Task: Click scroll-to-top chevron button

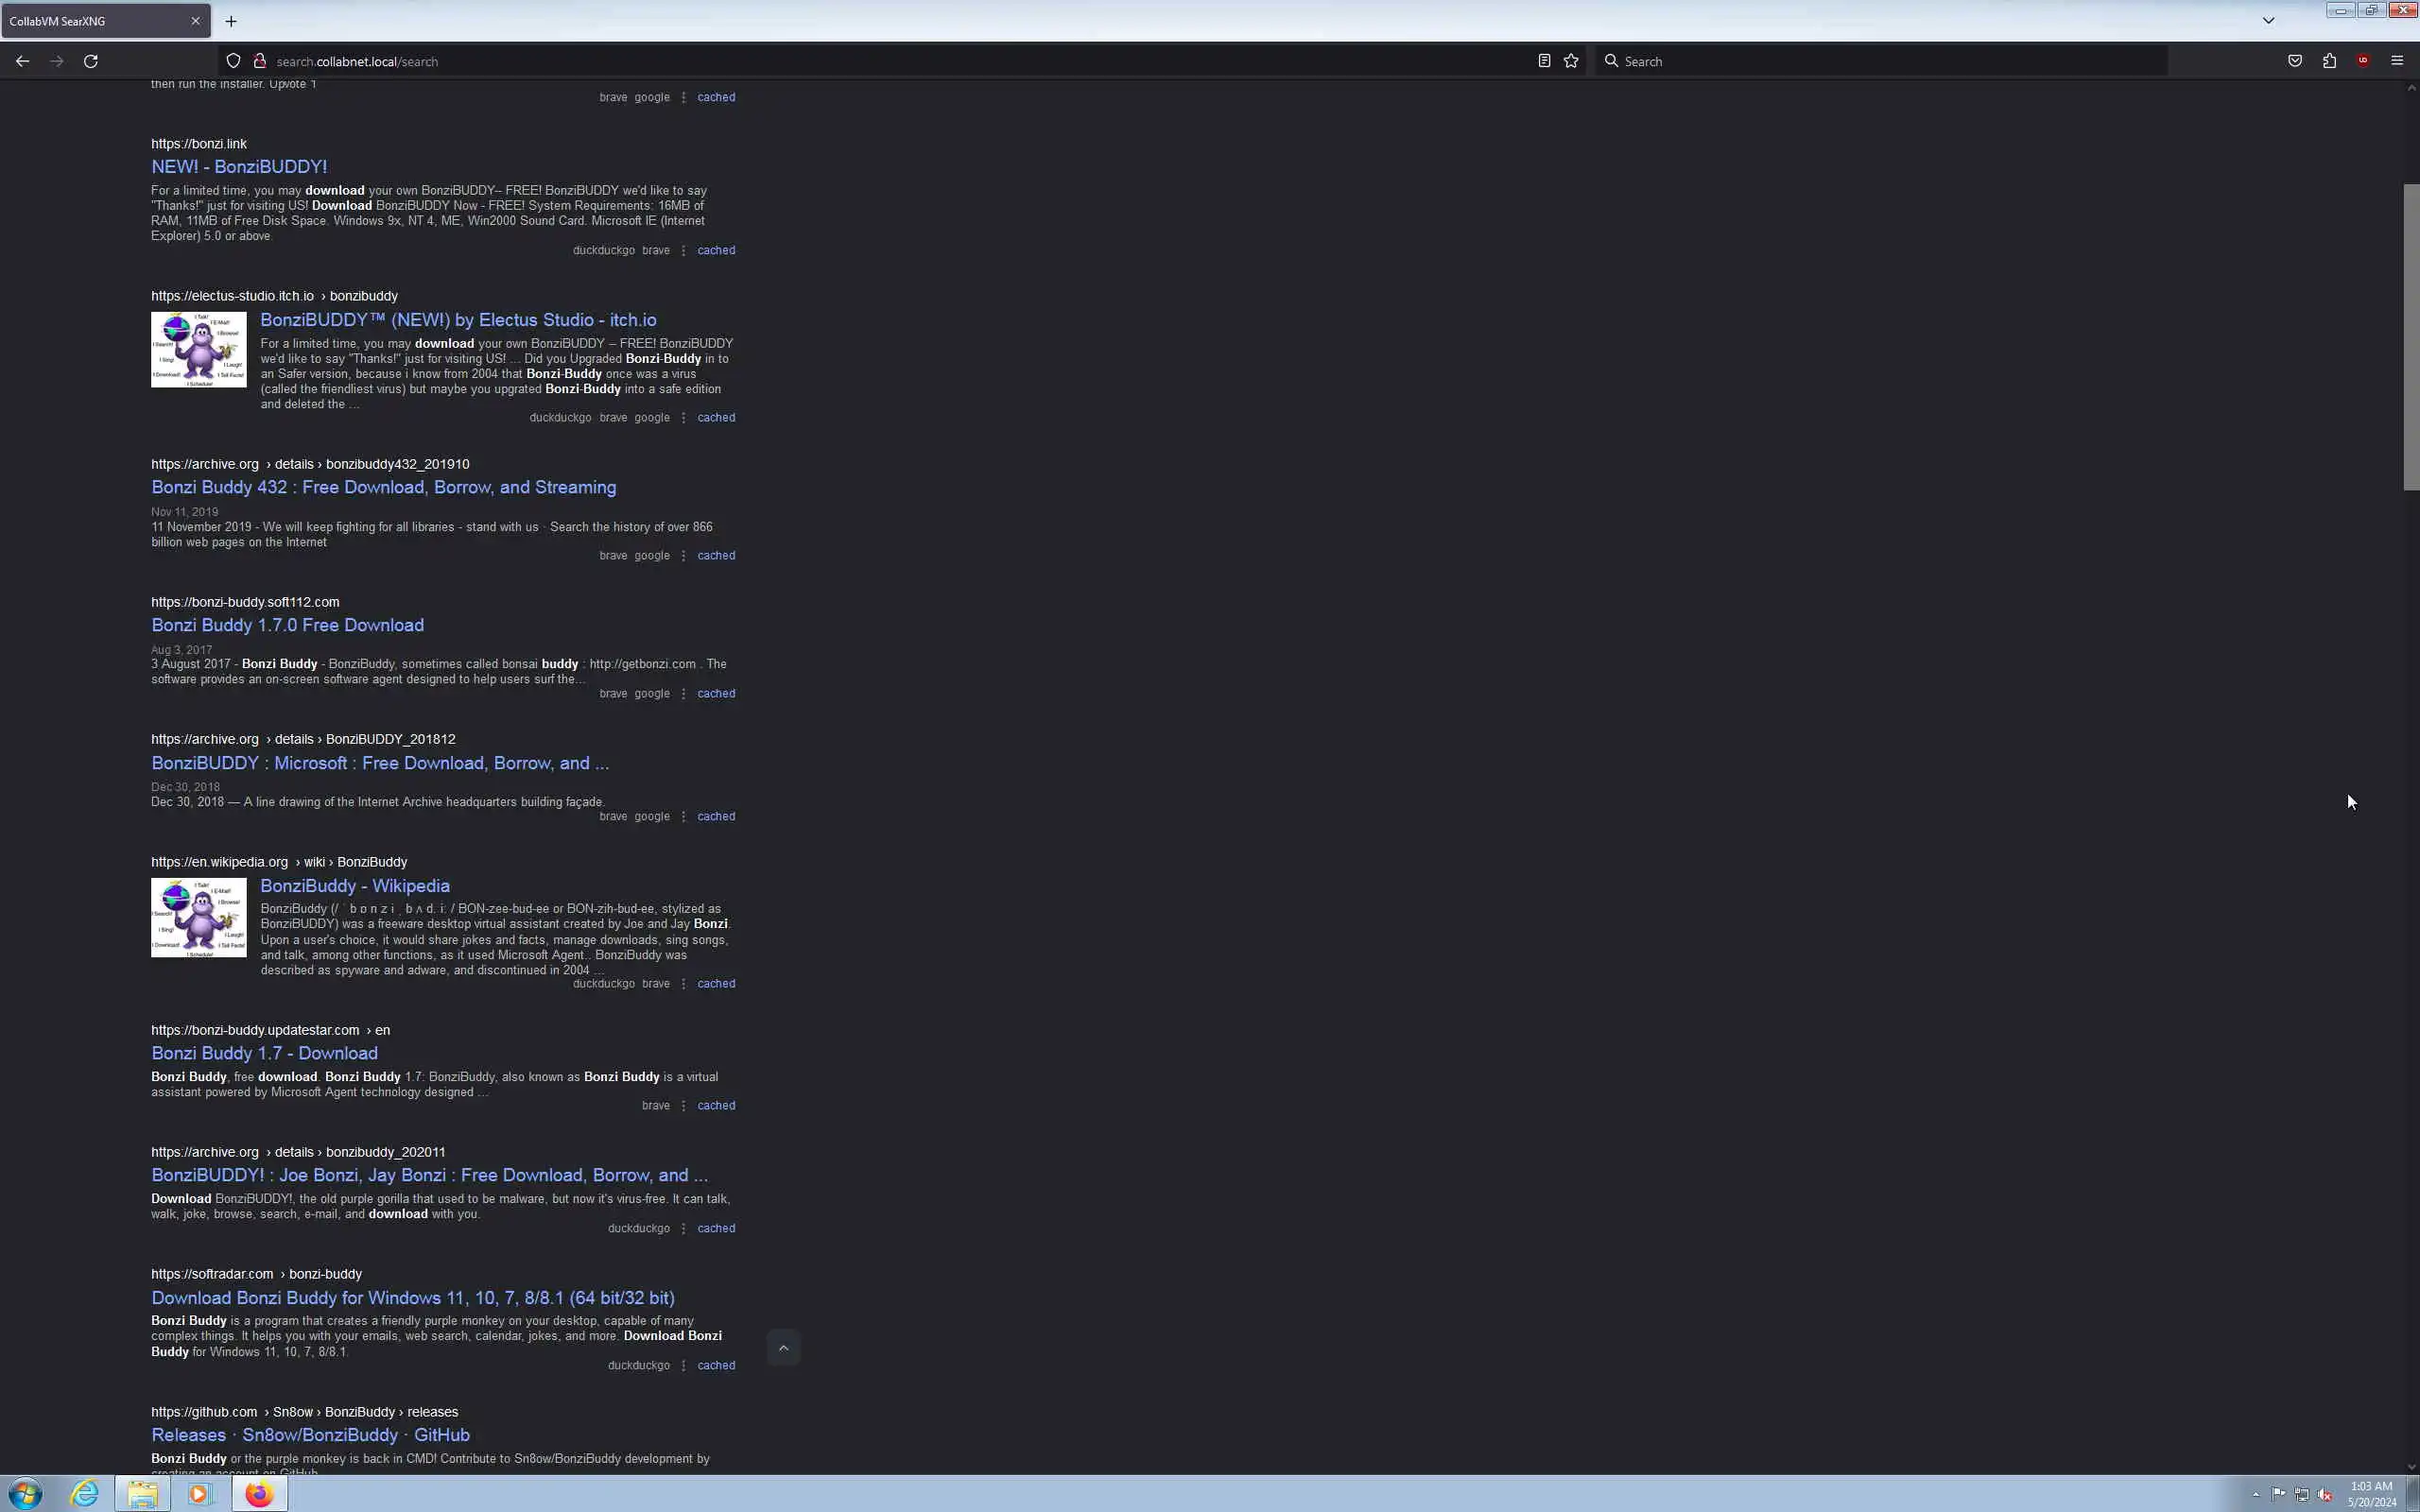Action: [x=783, y=1348]
